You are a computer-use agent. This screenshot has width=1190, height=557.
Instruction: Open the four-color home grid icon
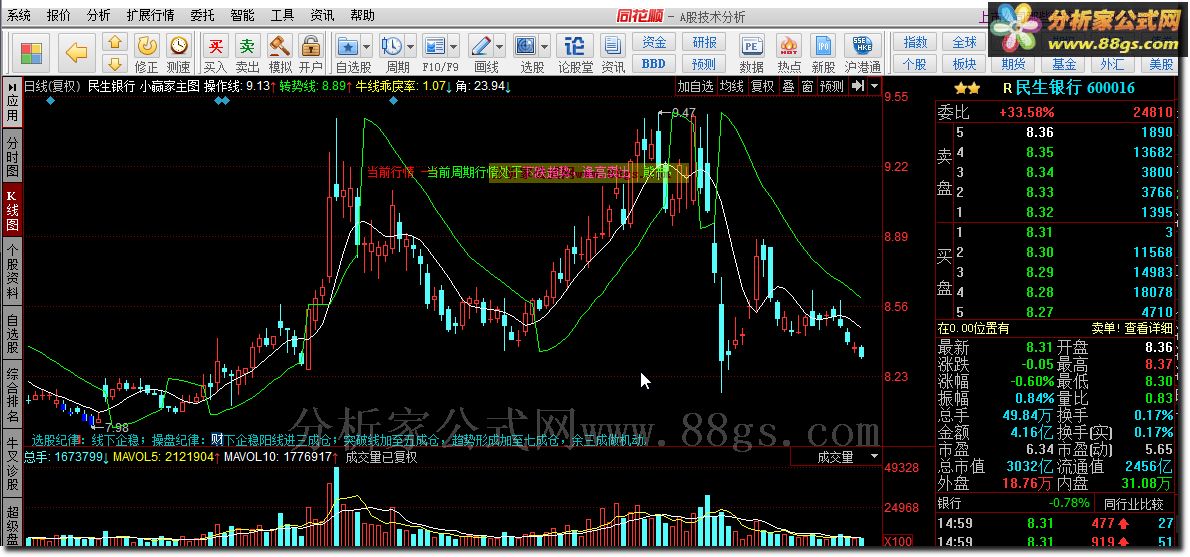point(32,53)
